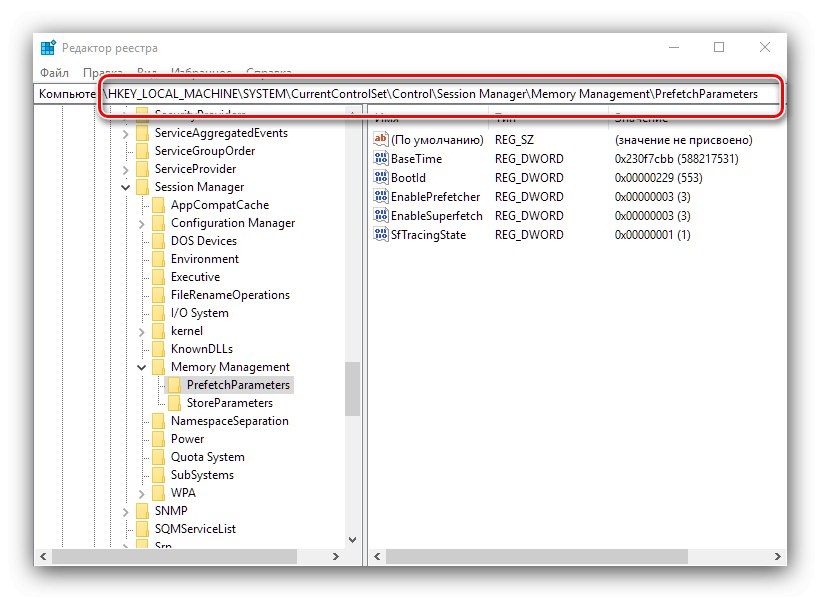Click the tree pane scroll down arrow
Viewport: 820px width, 599px height.
click(x=352, y=539)
